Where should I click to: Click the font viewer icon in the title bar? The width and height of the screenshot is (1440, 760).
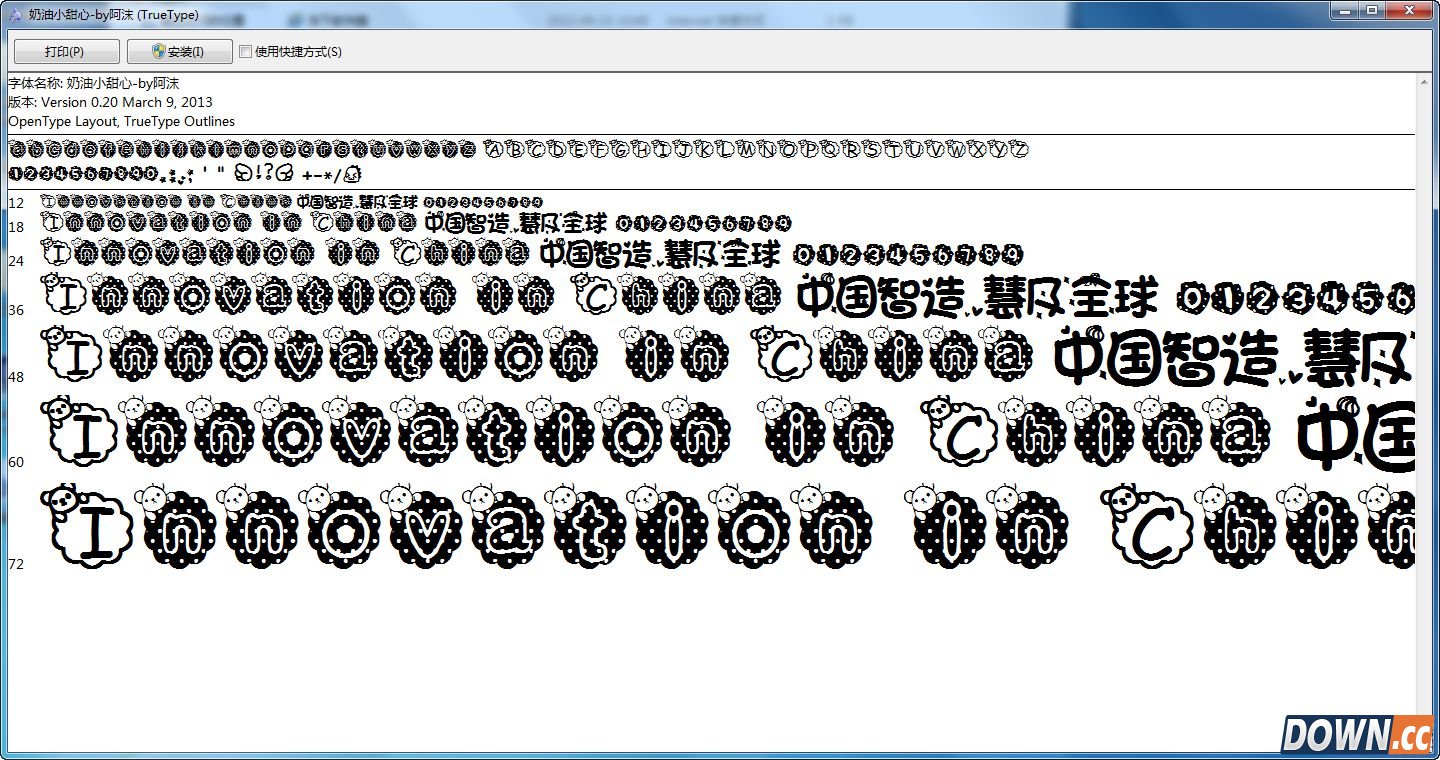[14, 14]
